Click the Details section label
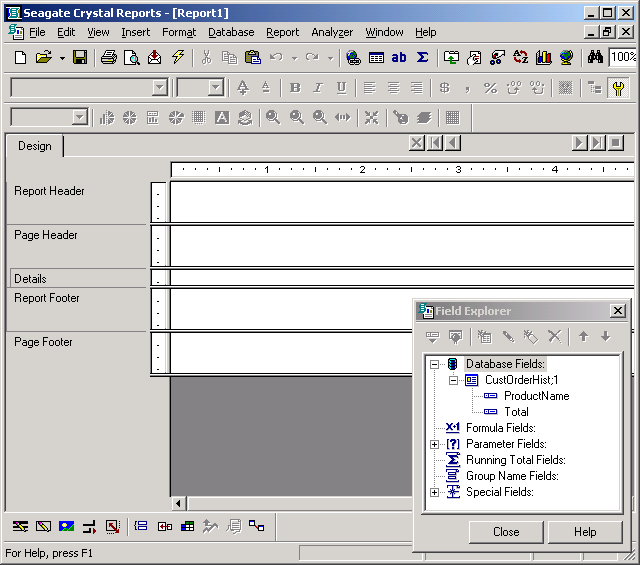640x565 pixels. 30,279
